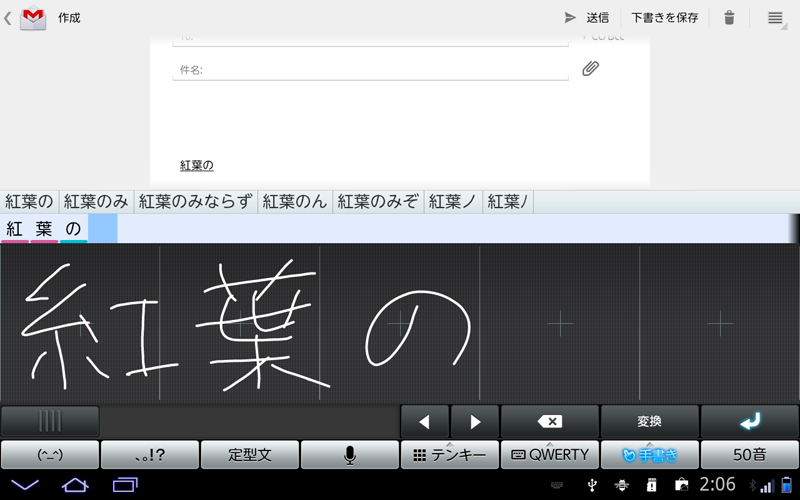This screenshot has width=800, height=500.
Task: Tap the paperclip attach file icon
Action: tap(590, 69)
